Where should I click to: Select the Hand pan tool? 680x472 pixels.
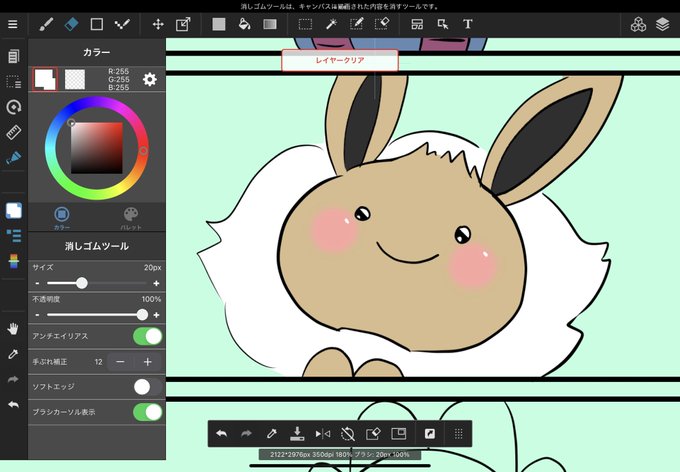tap(13, 329)
